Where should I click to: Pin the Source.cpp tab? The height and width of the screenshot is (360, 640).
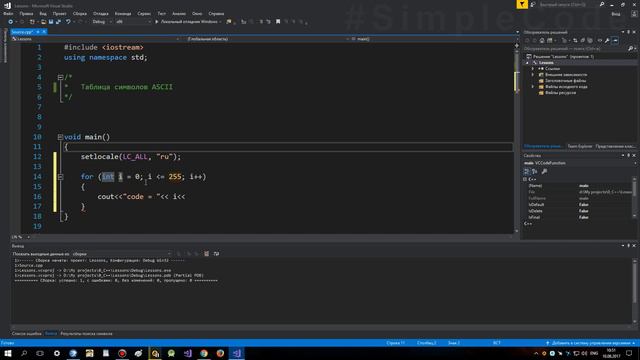38,32
